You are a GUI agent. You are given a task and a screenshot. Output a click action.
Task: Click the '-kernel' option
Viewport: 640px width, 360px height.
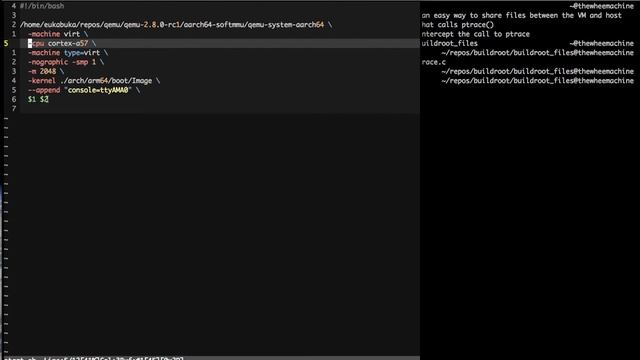(42, 81)
